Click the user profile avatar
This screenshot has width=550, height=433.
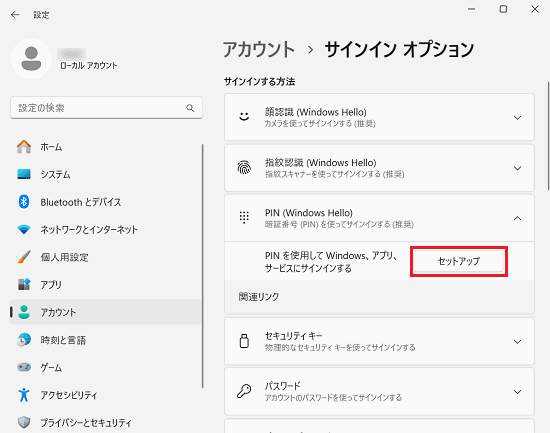[x=31, y=59]
